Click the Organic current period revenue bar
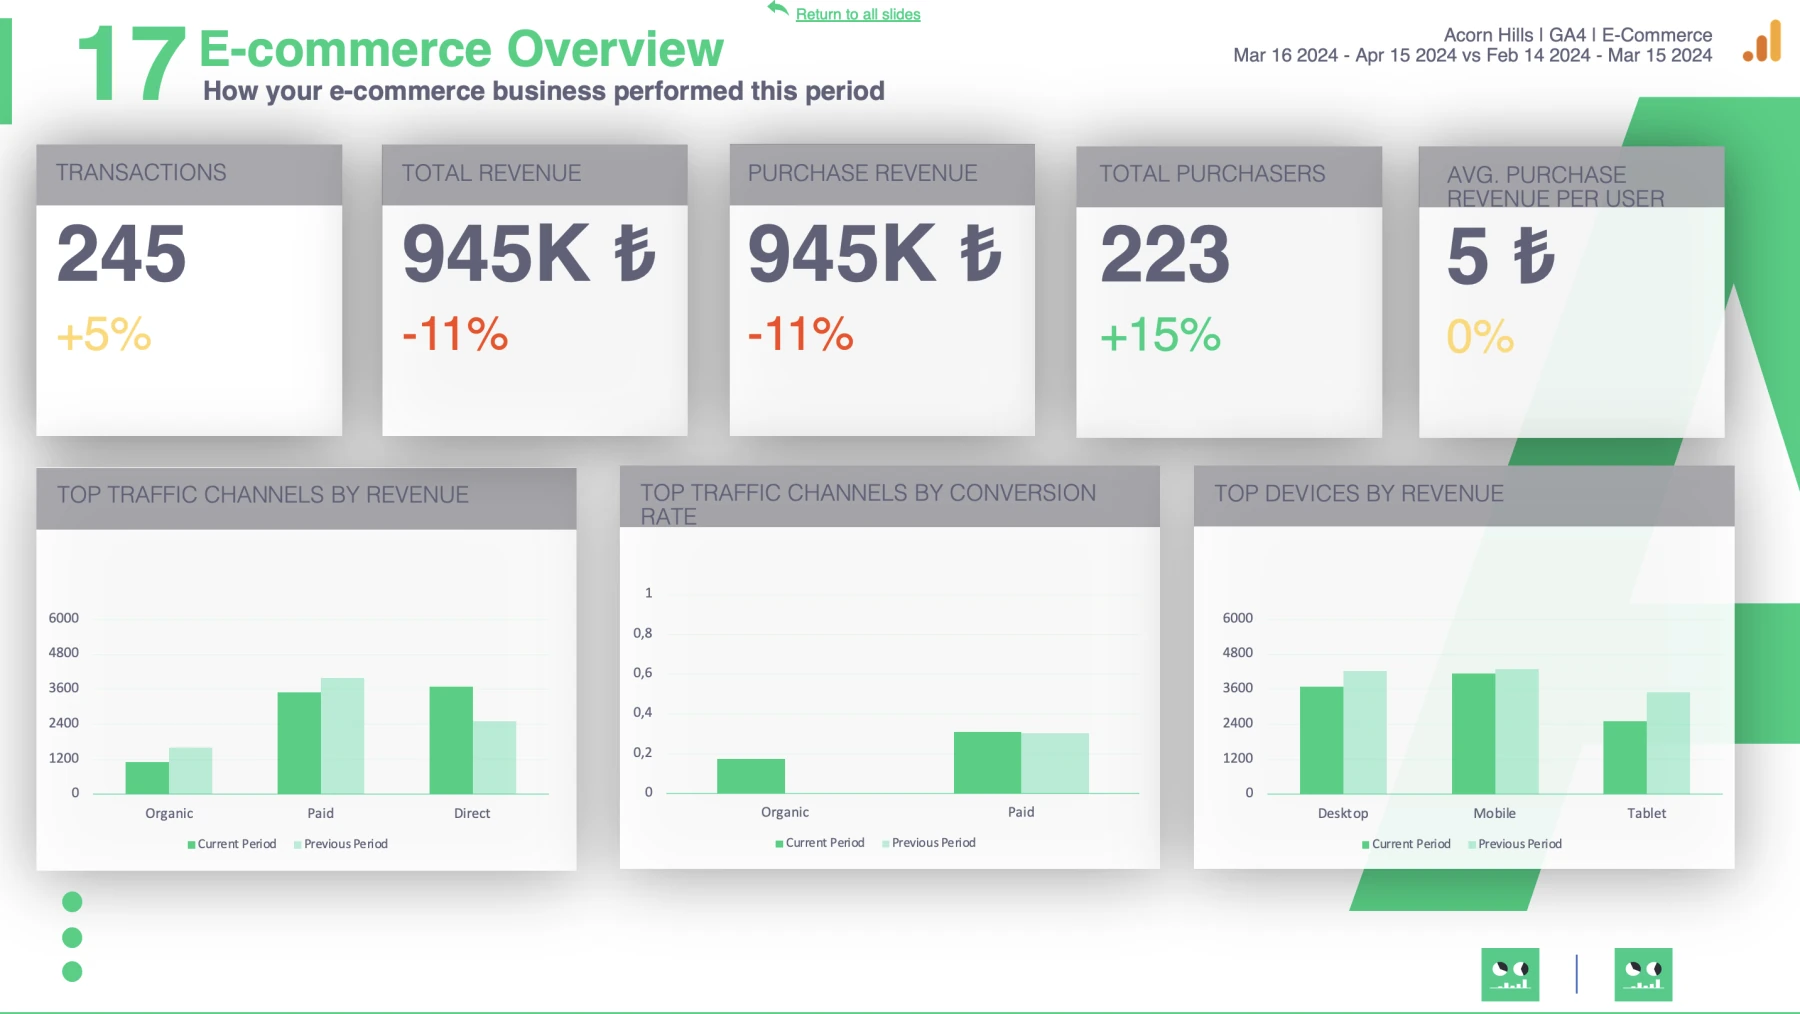The image size is (1800, 1014). [147, 778]
